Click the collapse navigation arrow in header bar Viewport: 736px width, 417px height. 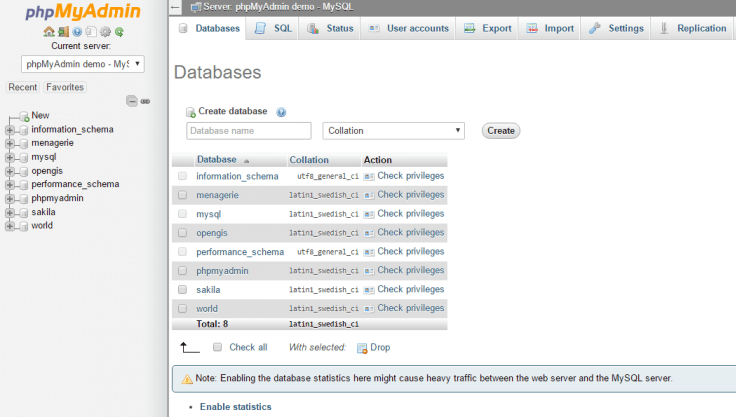pos(175,7)
